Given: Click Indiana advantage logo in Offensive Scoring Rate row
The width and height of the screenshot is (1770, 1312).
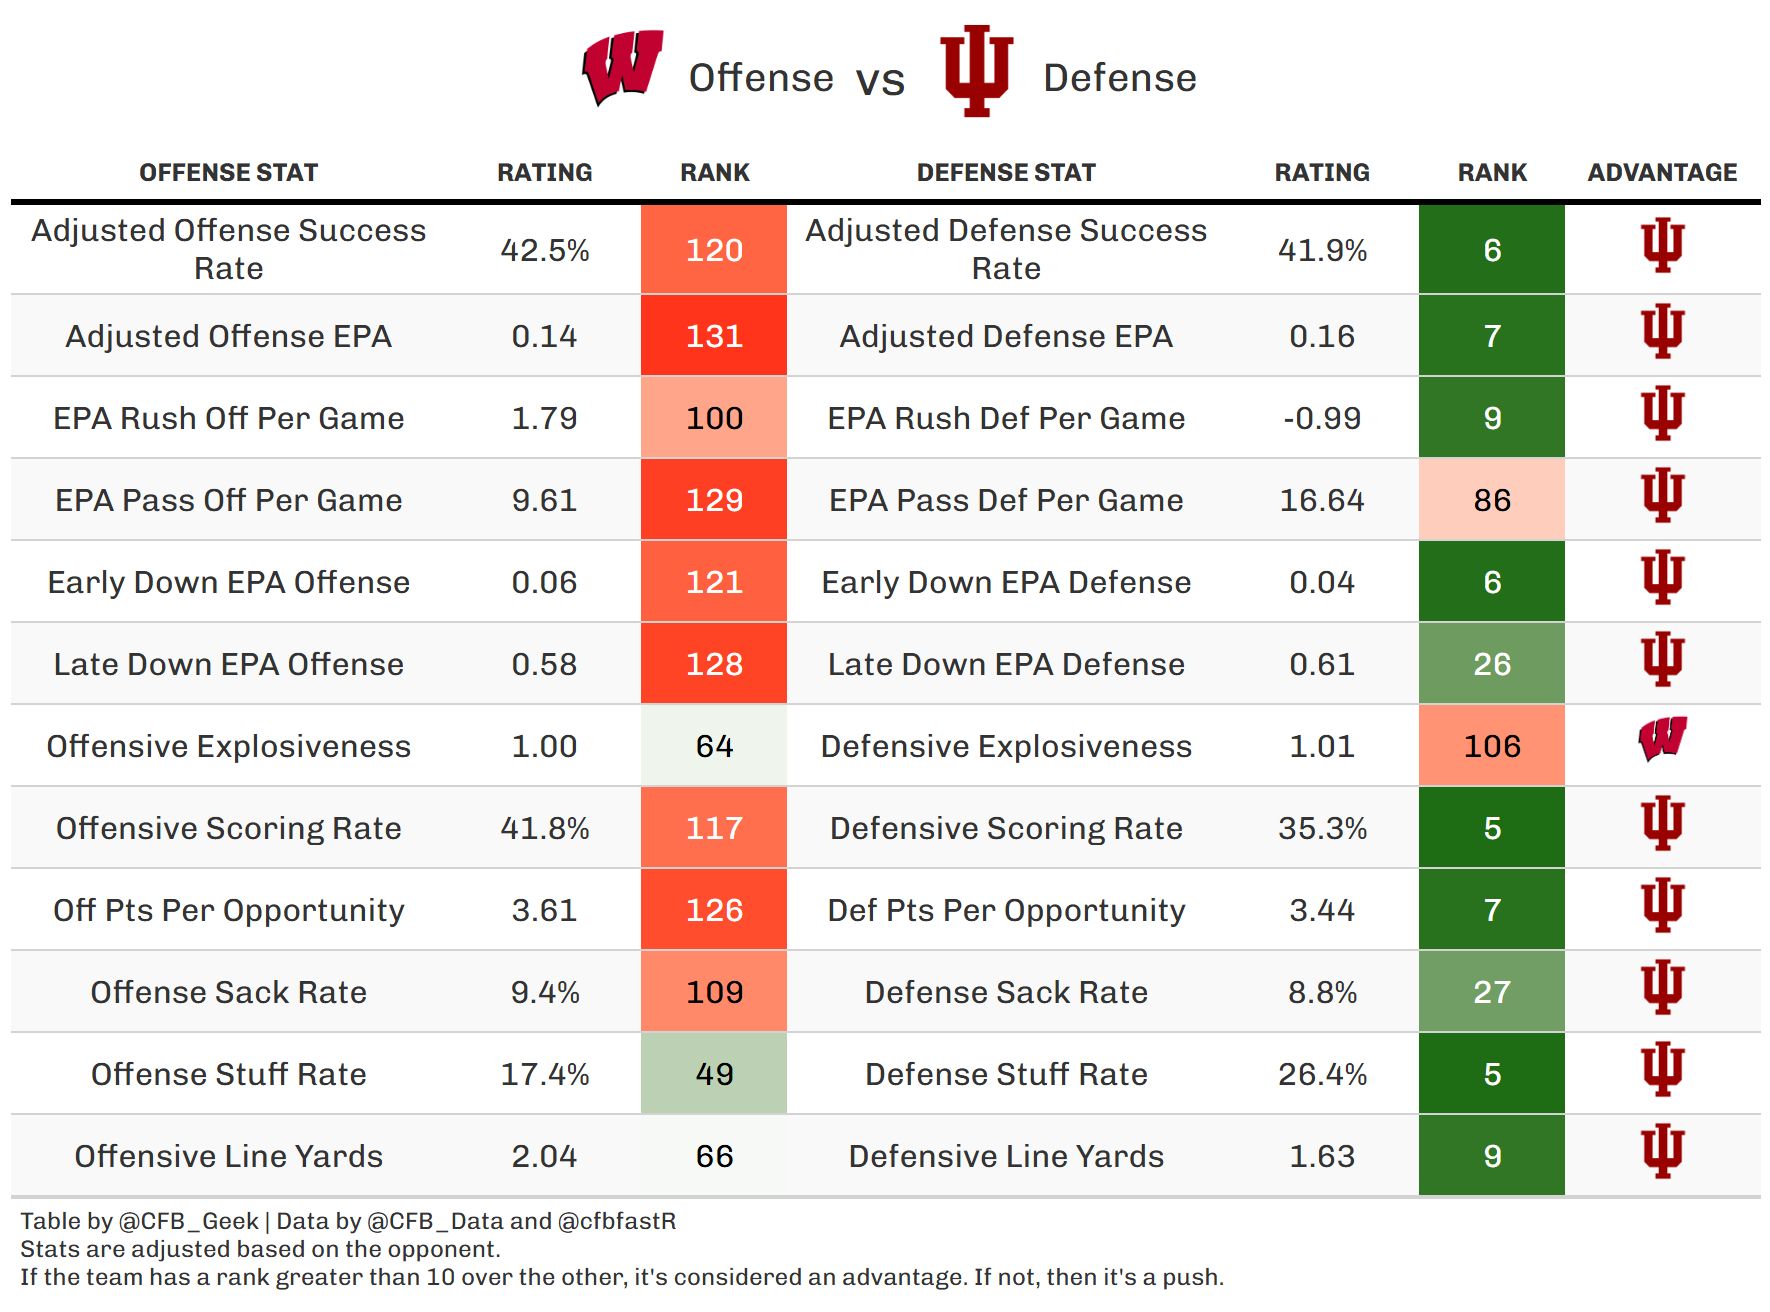Looking at the screenshot, I should 1662,823.
